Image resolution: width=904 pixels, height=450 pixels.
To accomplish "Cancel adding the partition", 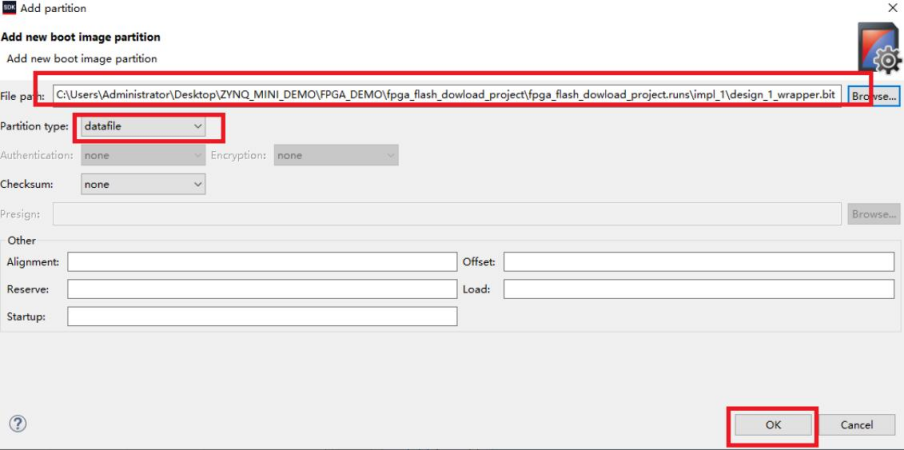I will pos(857,424).
